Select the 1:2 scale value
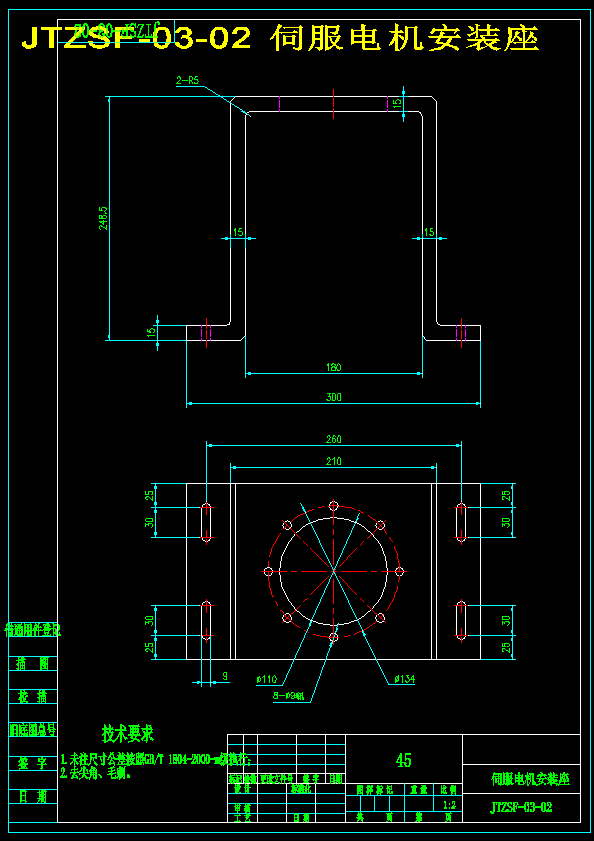 tap(450, 805)
